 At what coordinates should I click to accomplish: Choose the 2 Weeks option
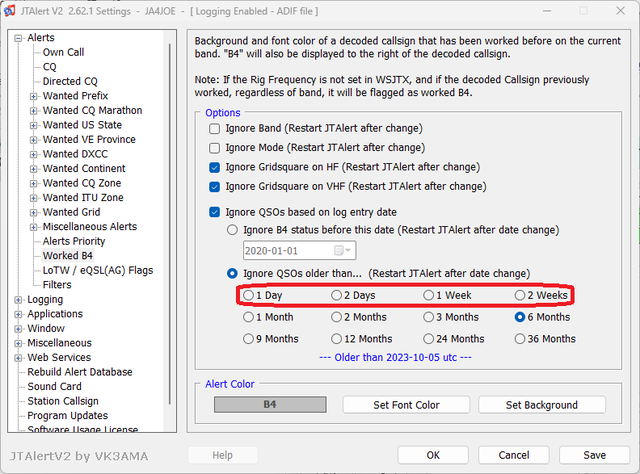(520, 295)
